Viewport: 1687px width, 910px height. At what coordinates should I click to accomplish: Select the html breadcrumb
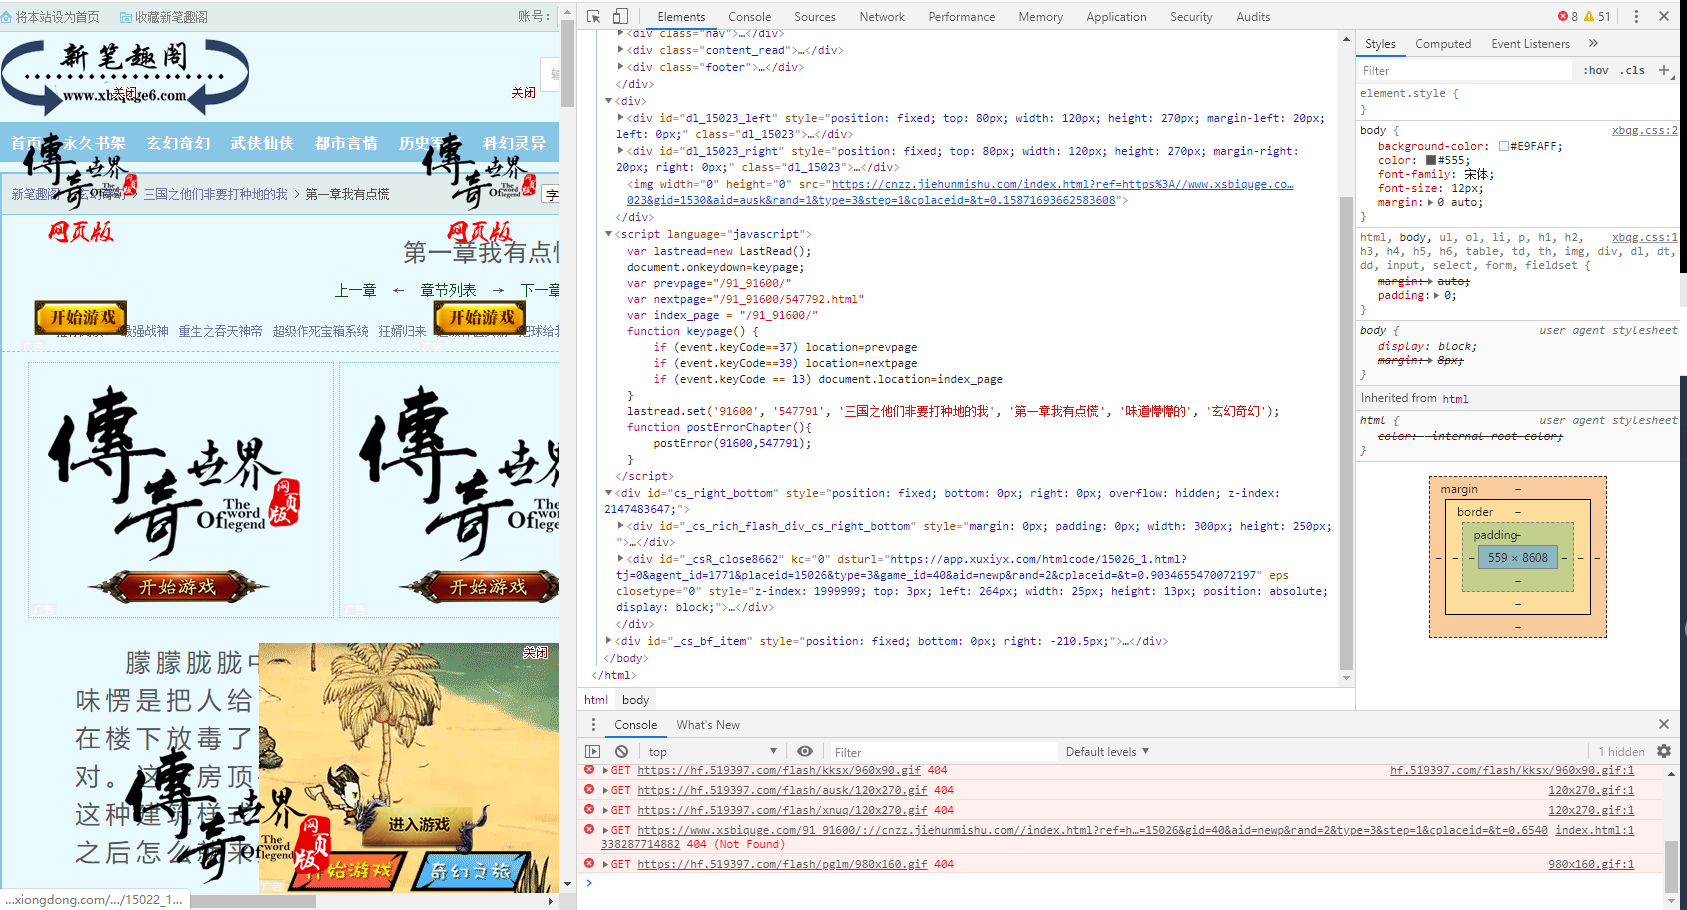[596, 699]
